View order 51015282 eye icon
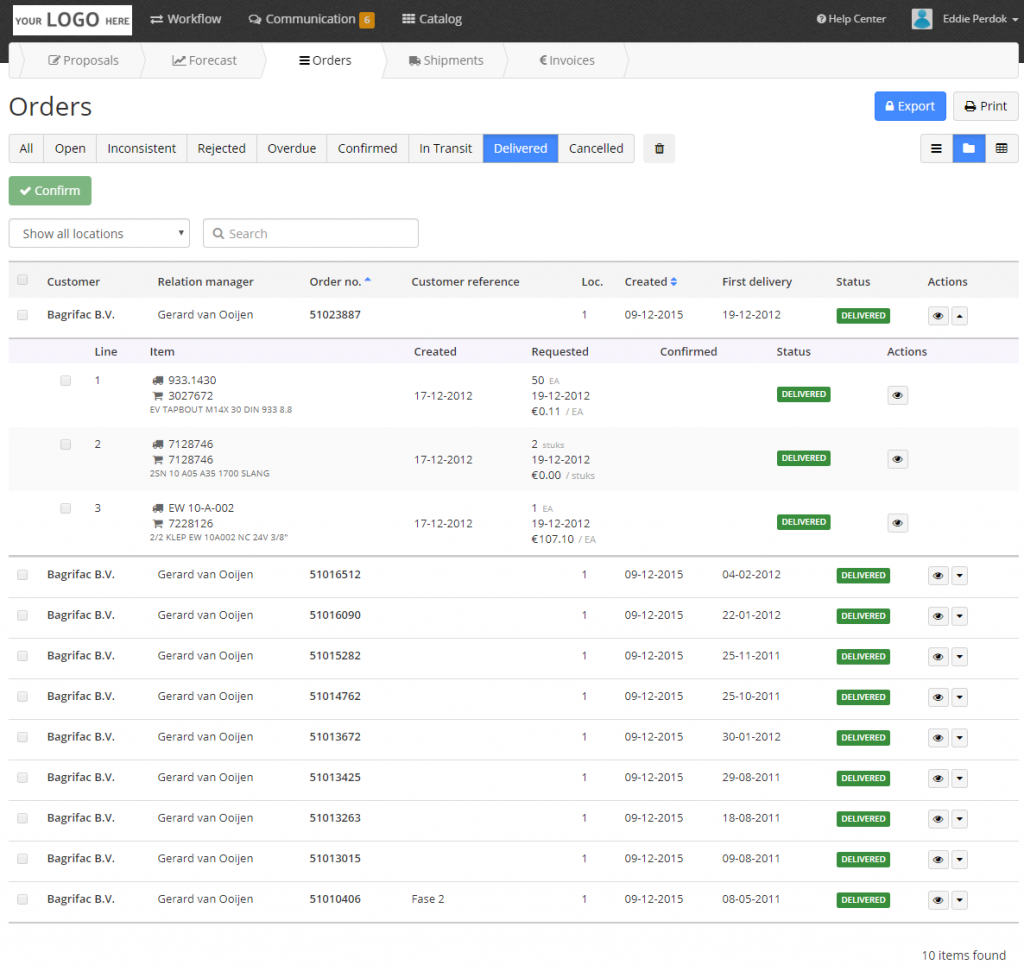Image resolution: width=1024 pixels, height=971 pixels. coord(938,657)
